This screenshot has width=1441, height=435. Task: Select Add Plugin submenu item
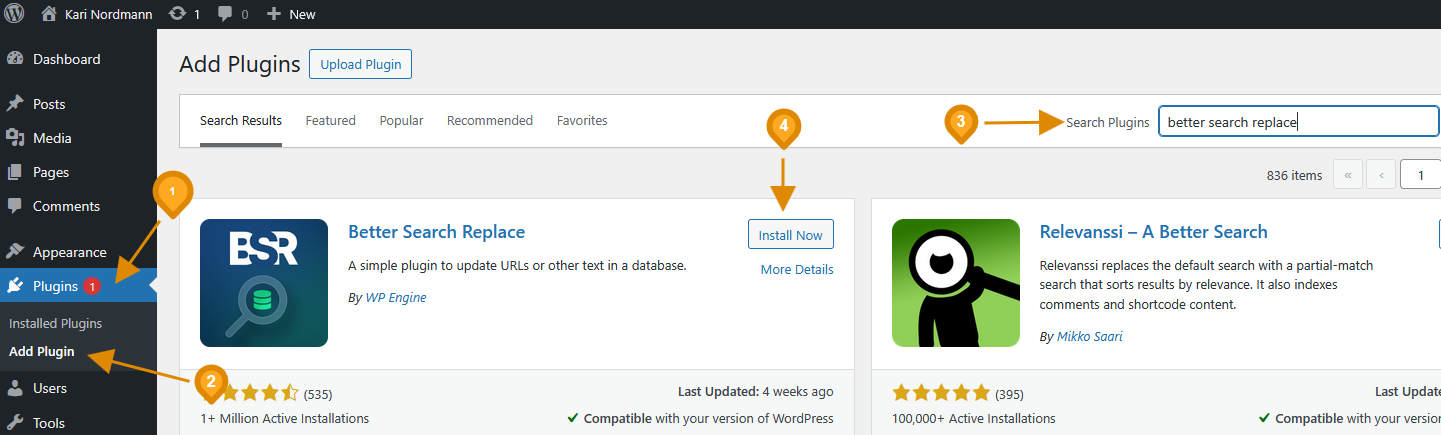42,352
